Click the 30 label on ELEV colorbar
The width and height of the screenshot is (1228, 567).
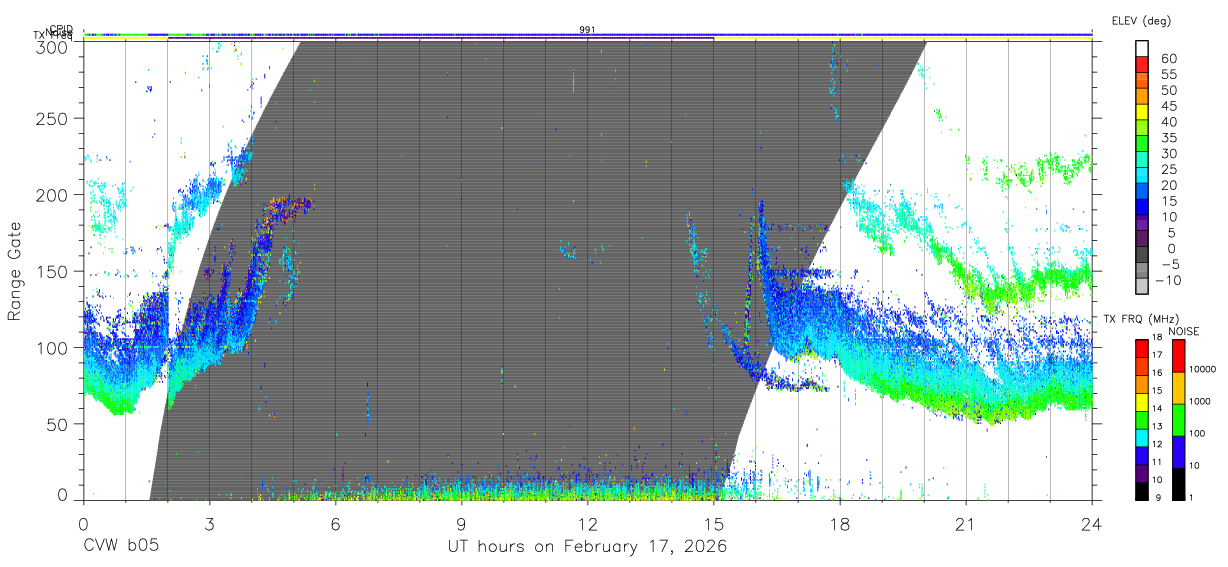(1168, 153)
